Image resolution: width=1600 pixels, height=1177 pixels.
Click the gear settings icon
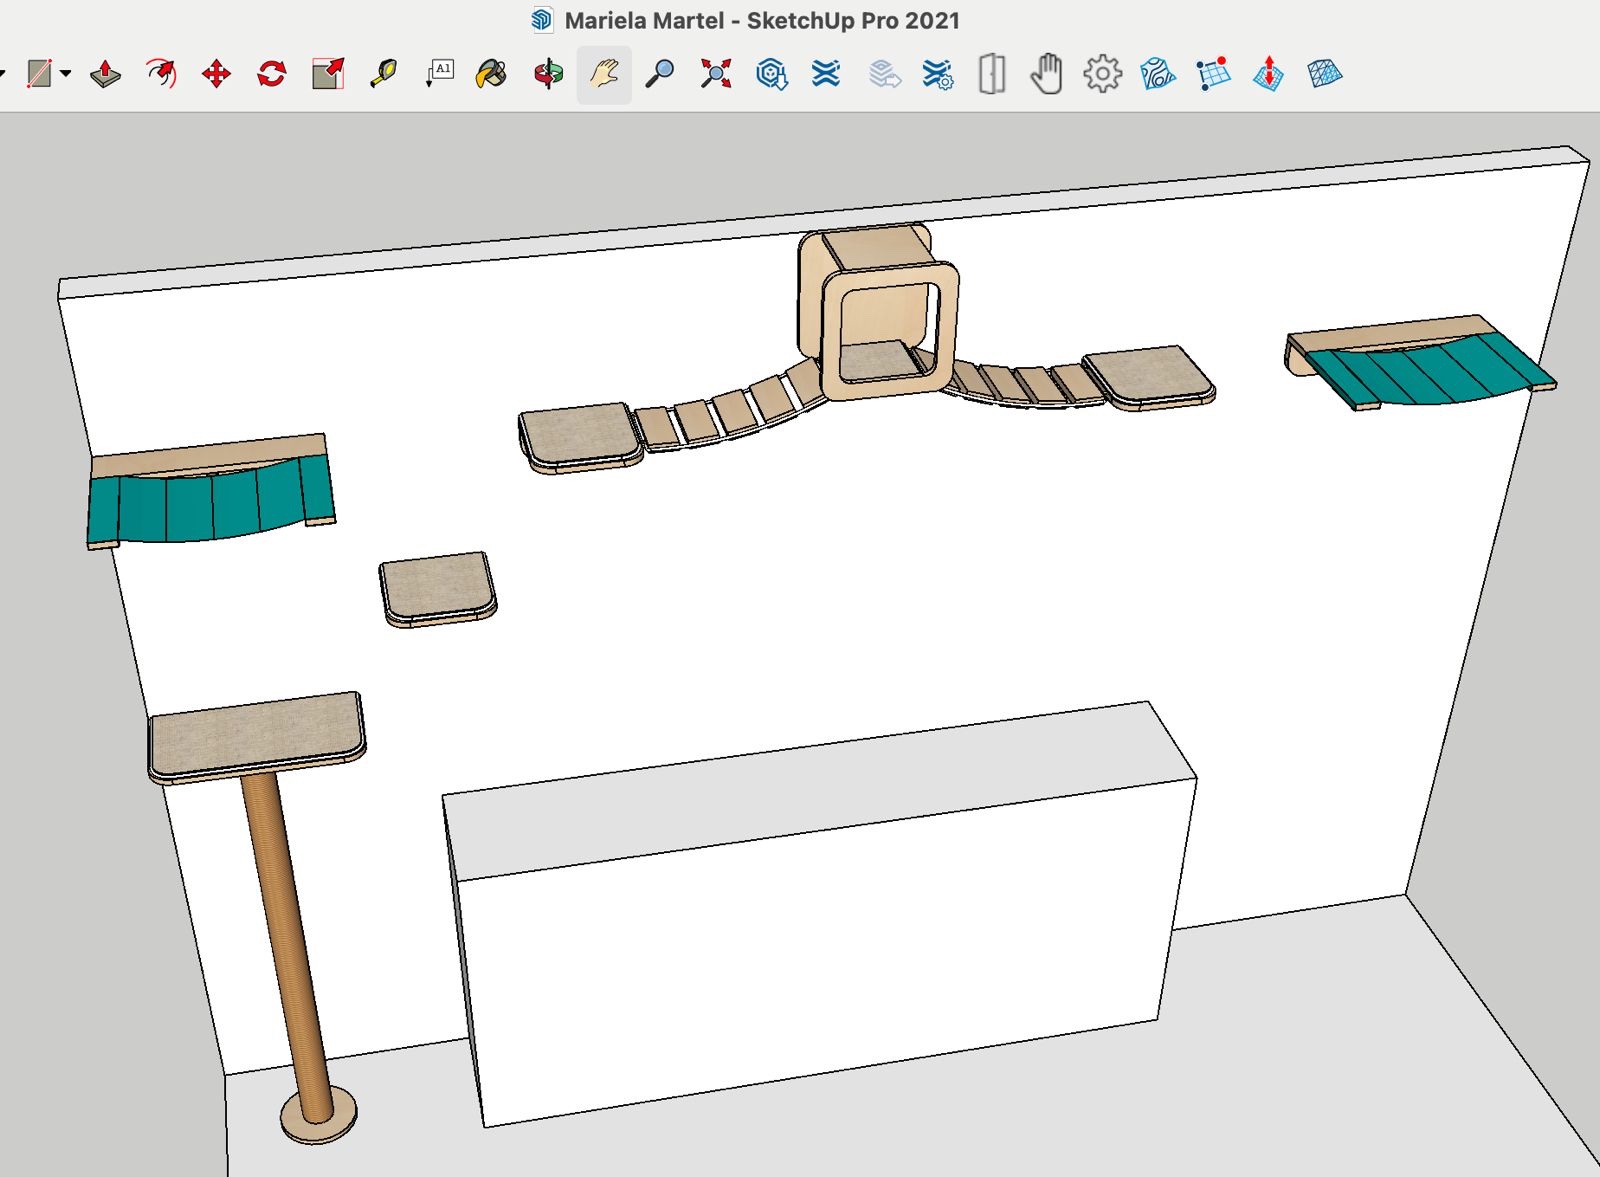[x=1102, y=74]
